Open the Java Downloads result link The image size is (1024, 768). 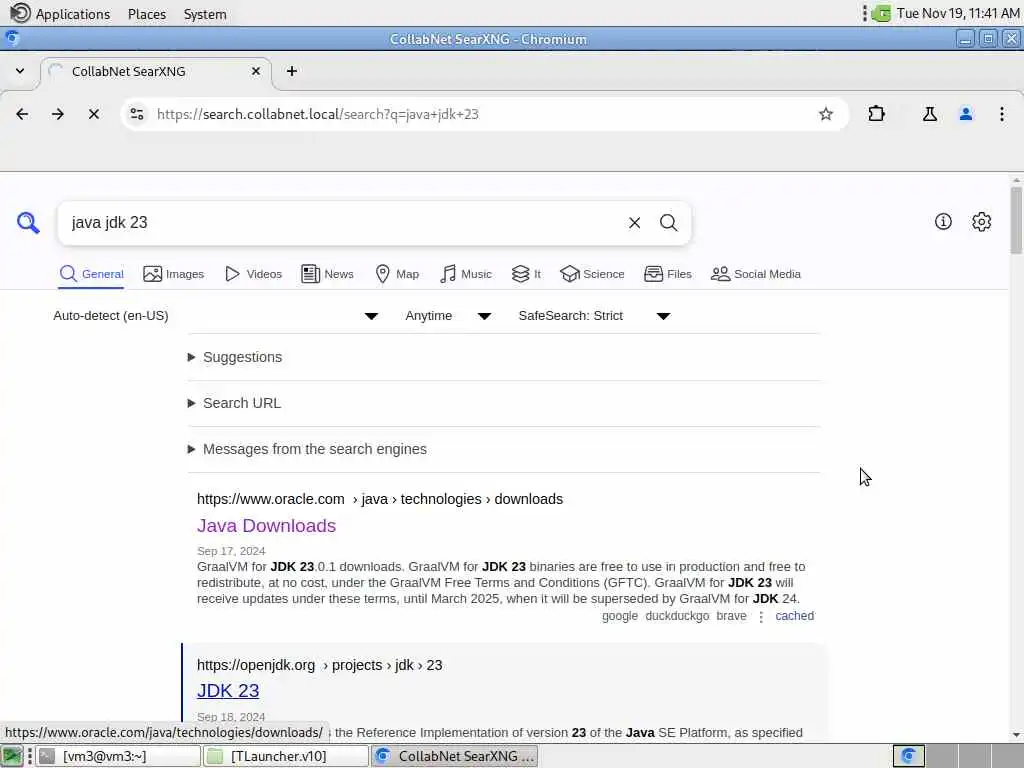pos(266,526)
